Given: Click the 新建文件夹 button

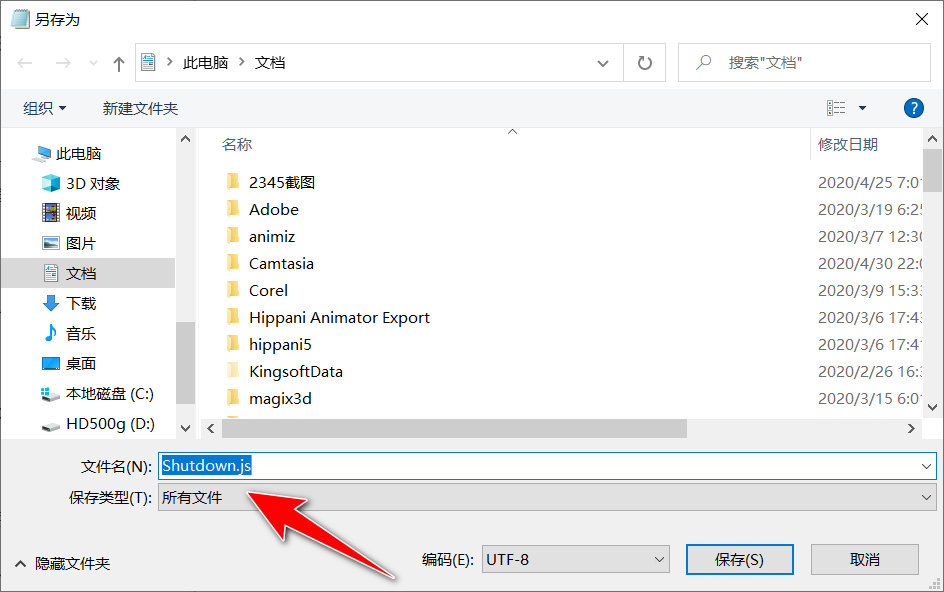Looking at the screenshot, I should click(x=141, y=108).
